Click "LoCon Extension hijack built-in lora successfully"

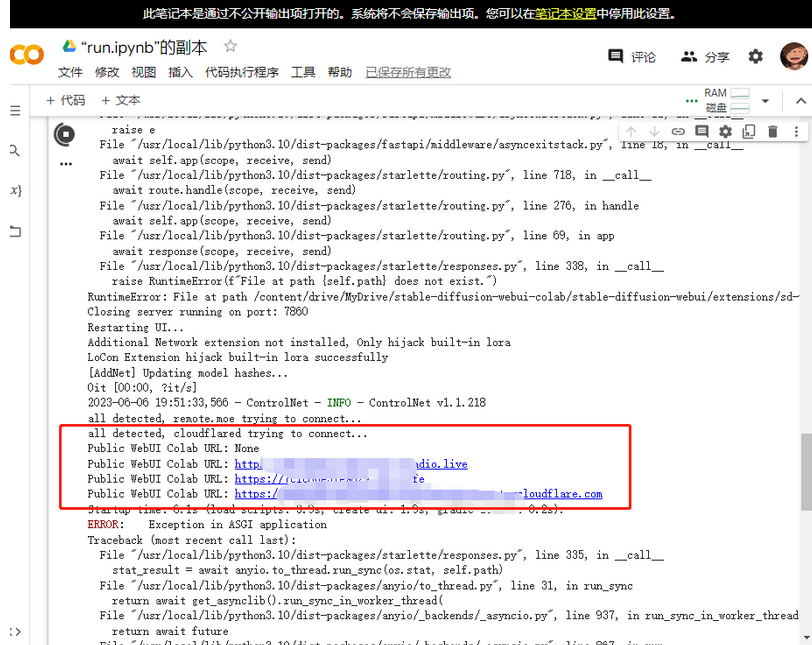pos(237,357)
